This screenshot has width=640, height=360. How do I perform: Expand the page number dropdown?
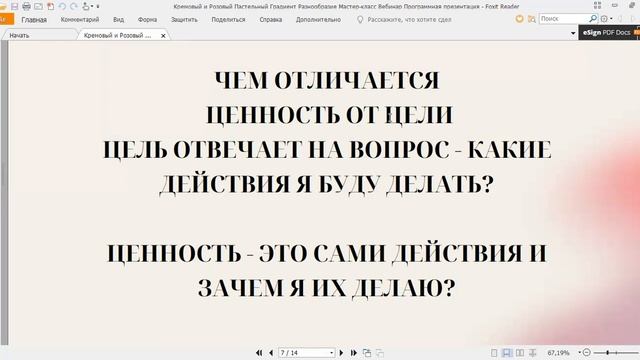tap(331, 353)
